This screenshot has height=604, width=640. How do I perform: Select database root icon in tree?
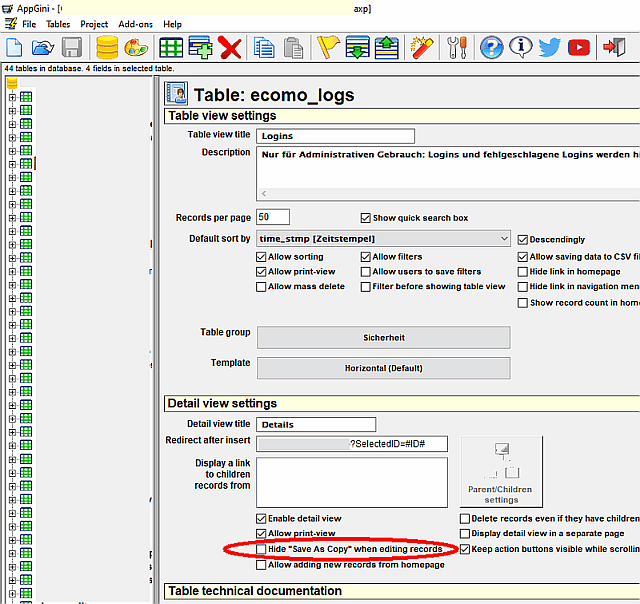point(12,83)
